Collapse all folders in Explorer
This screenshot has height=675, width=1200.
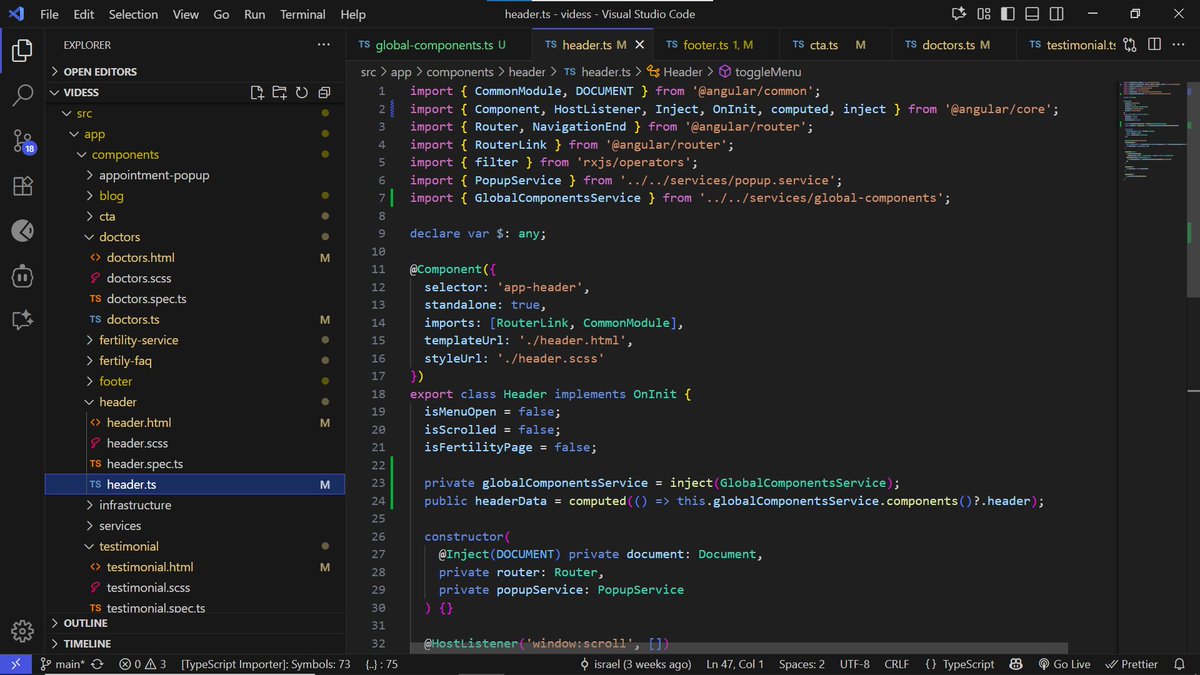pos(324,92)
